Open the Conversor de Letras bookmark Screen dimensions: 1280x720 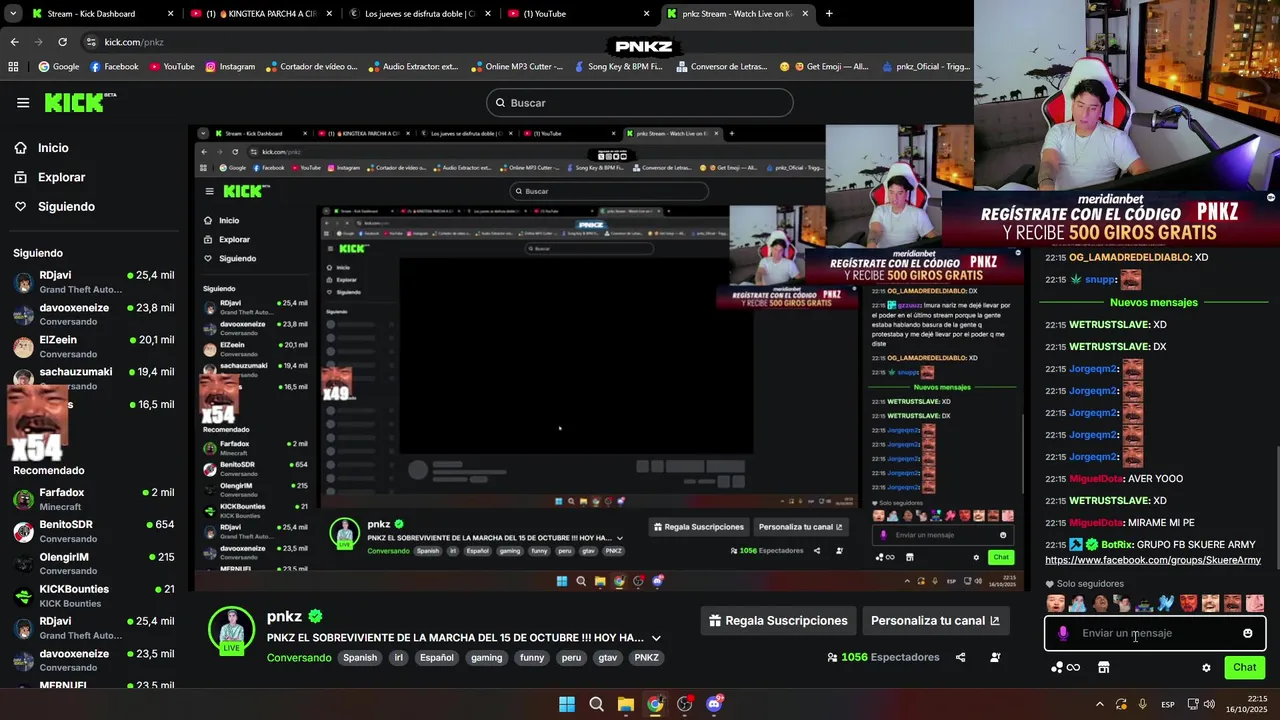click(x=723, y=67)
